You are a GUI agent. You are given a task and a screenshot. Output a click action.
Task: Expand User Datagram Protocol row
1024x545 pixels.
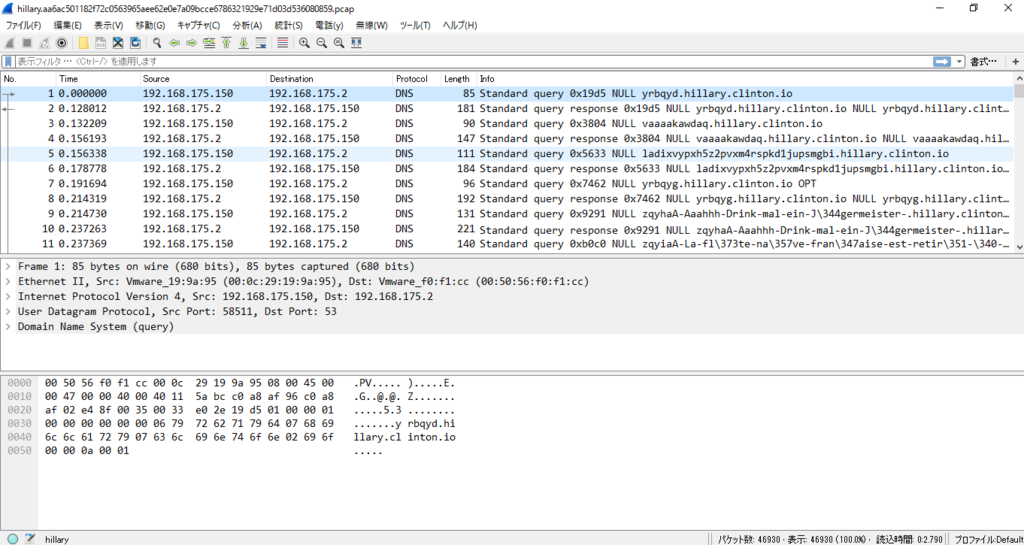pos(7,312)
